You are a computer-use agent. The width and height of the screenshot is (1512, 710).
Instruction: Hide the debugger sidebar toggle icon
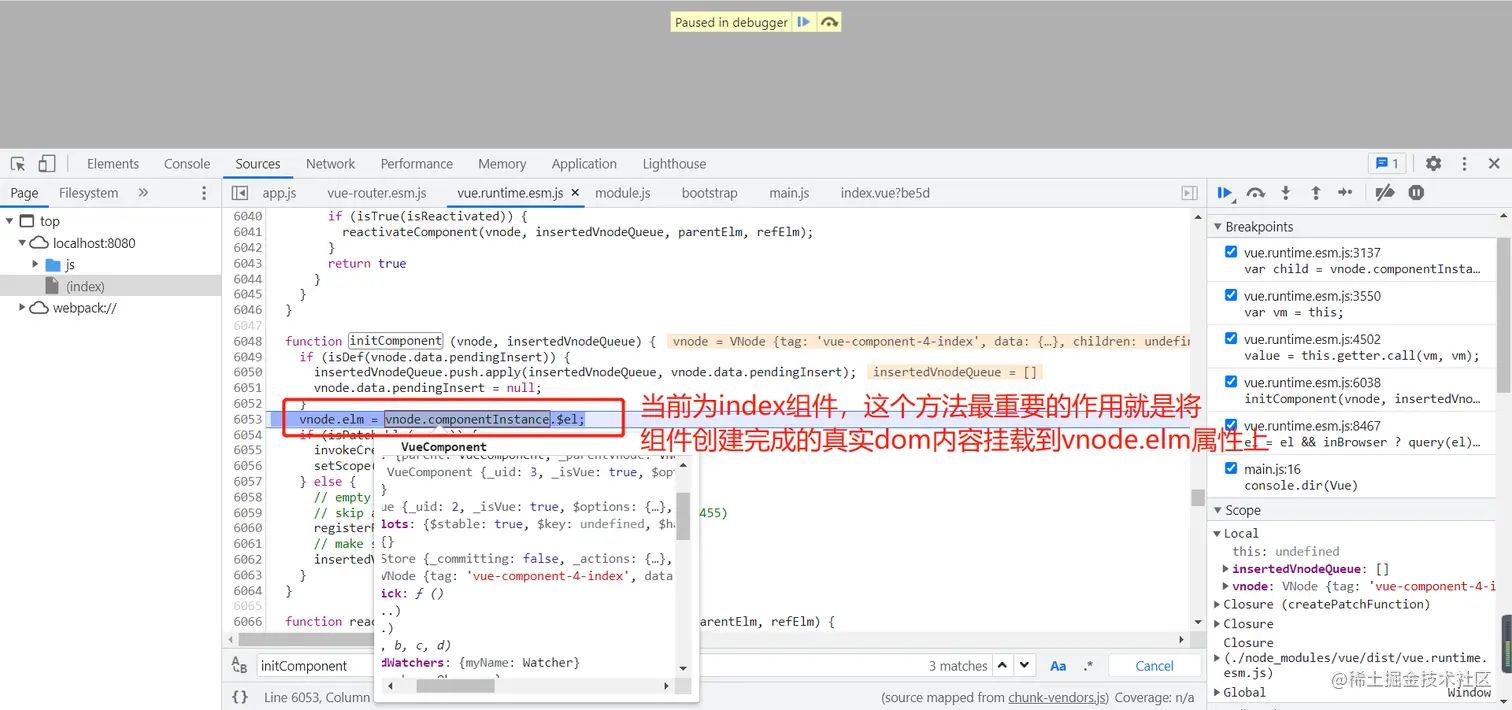[1189, 193]
